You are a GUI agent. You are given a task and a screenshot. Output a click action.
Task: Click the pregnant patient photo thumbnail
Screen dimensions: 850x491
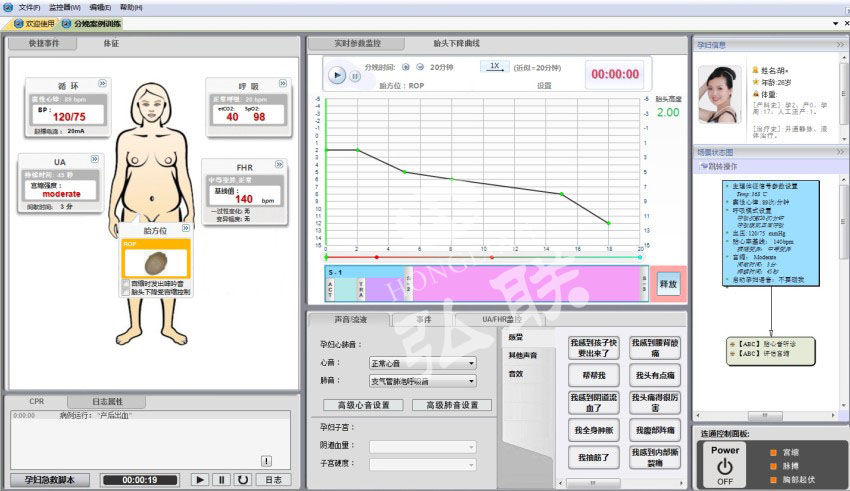719,94
